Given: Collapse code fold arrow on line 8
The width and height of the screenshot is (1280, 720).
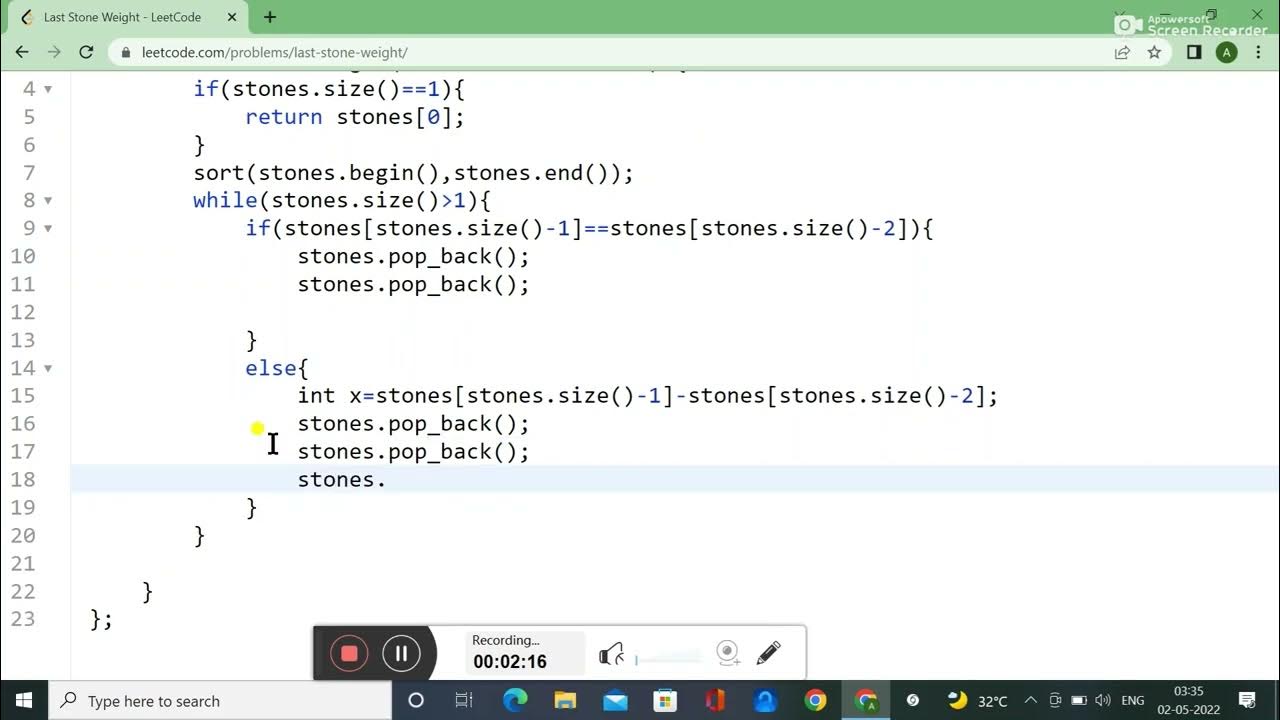Looking at the screenshot, I should (48, 201).
